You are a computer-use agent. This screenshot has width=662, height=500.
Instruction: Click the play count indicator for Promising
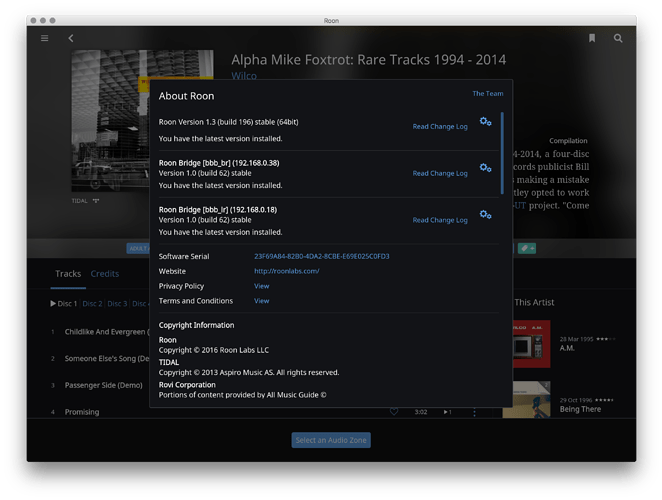(448, 412)
